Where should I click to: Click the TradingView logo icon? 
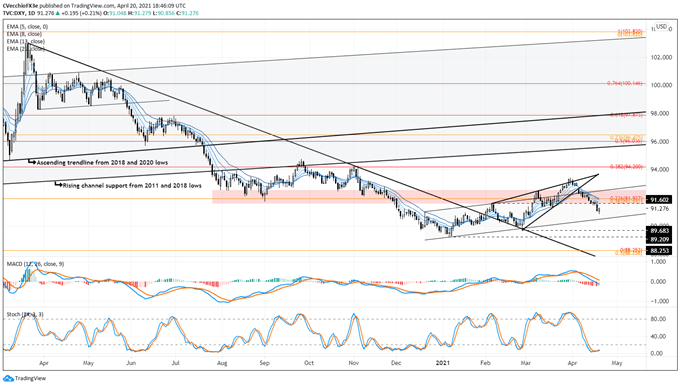tap(8, 379)
